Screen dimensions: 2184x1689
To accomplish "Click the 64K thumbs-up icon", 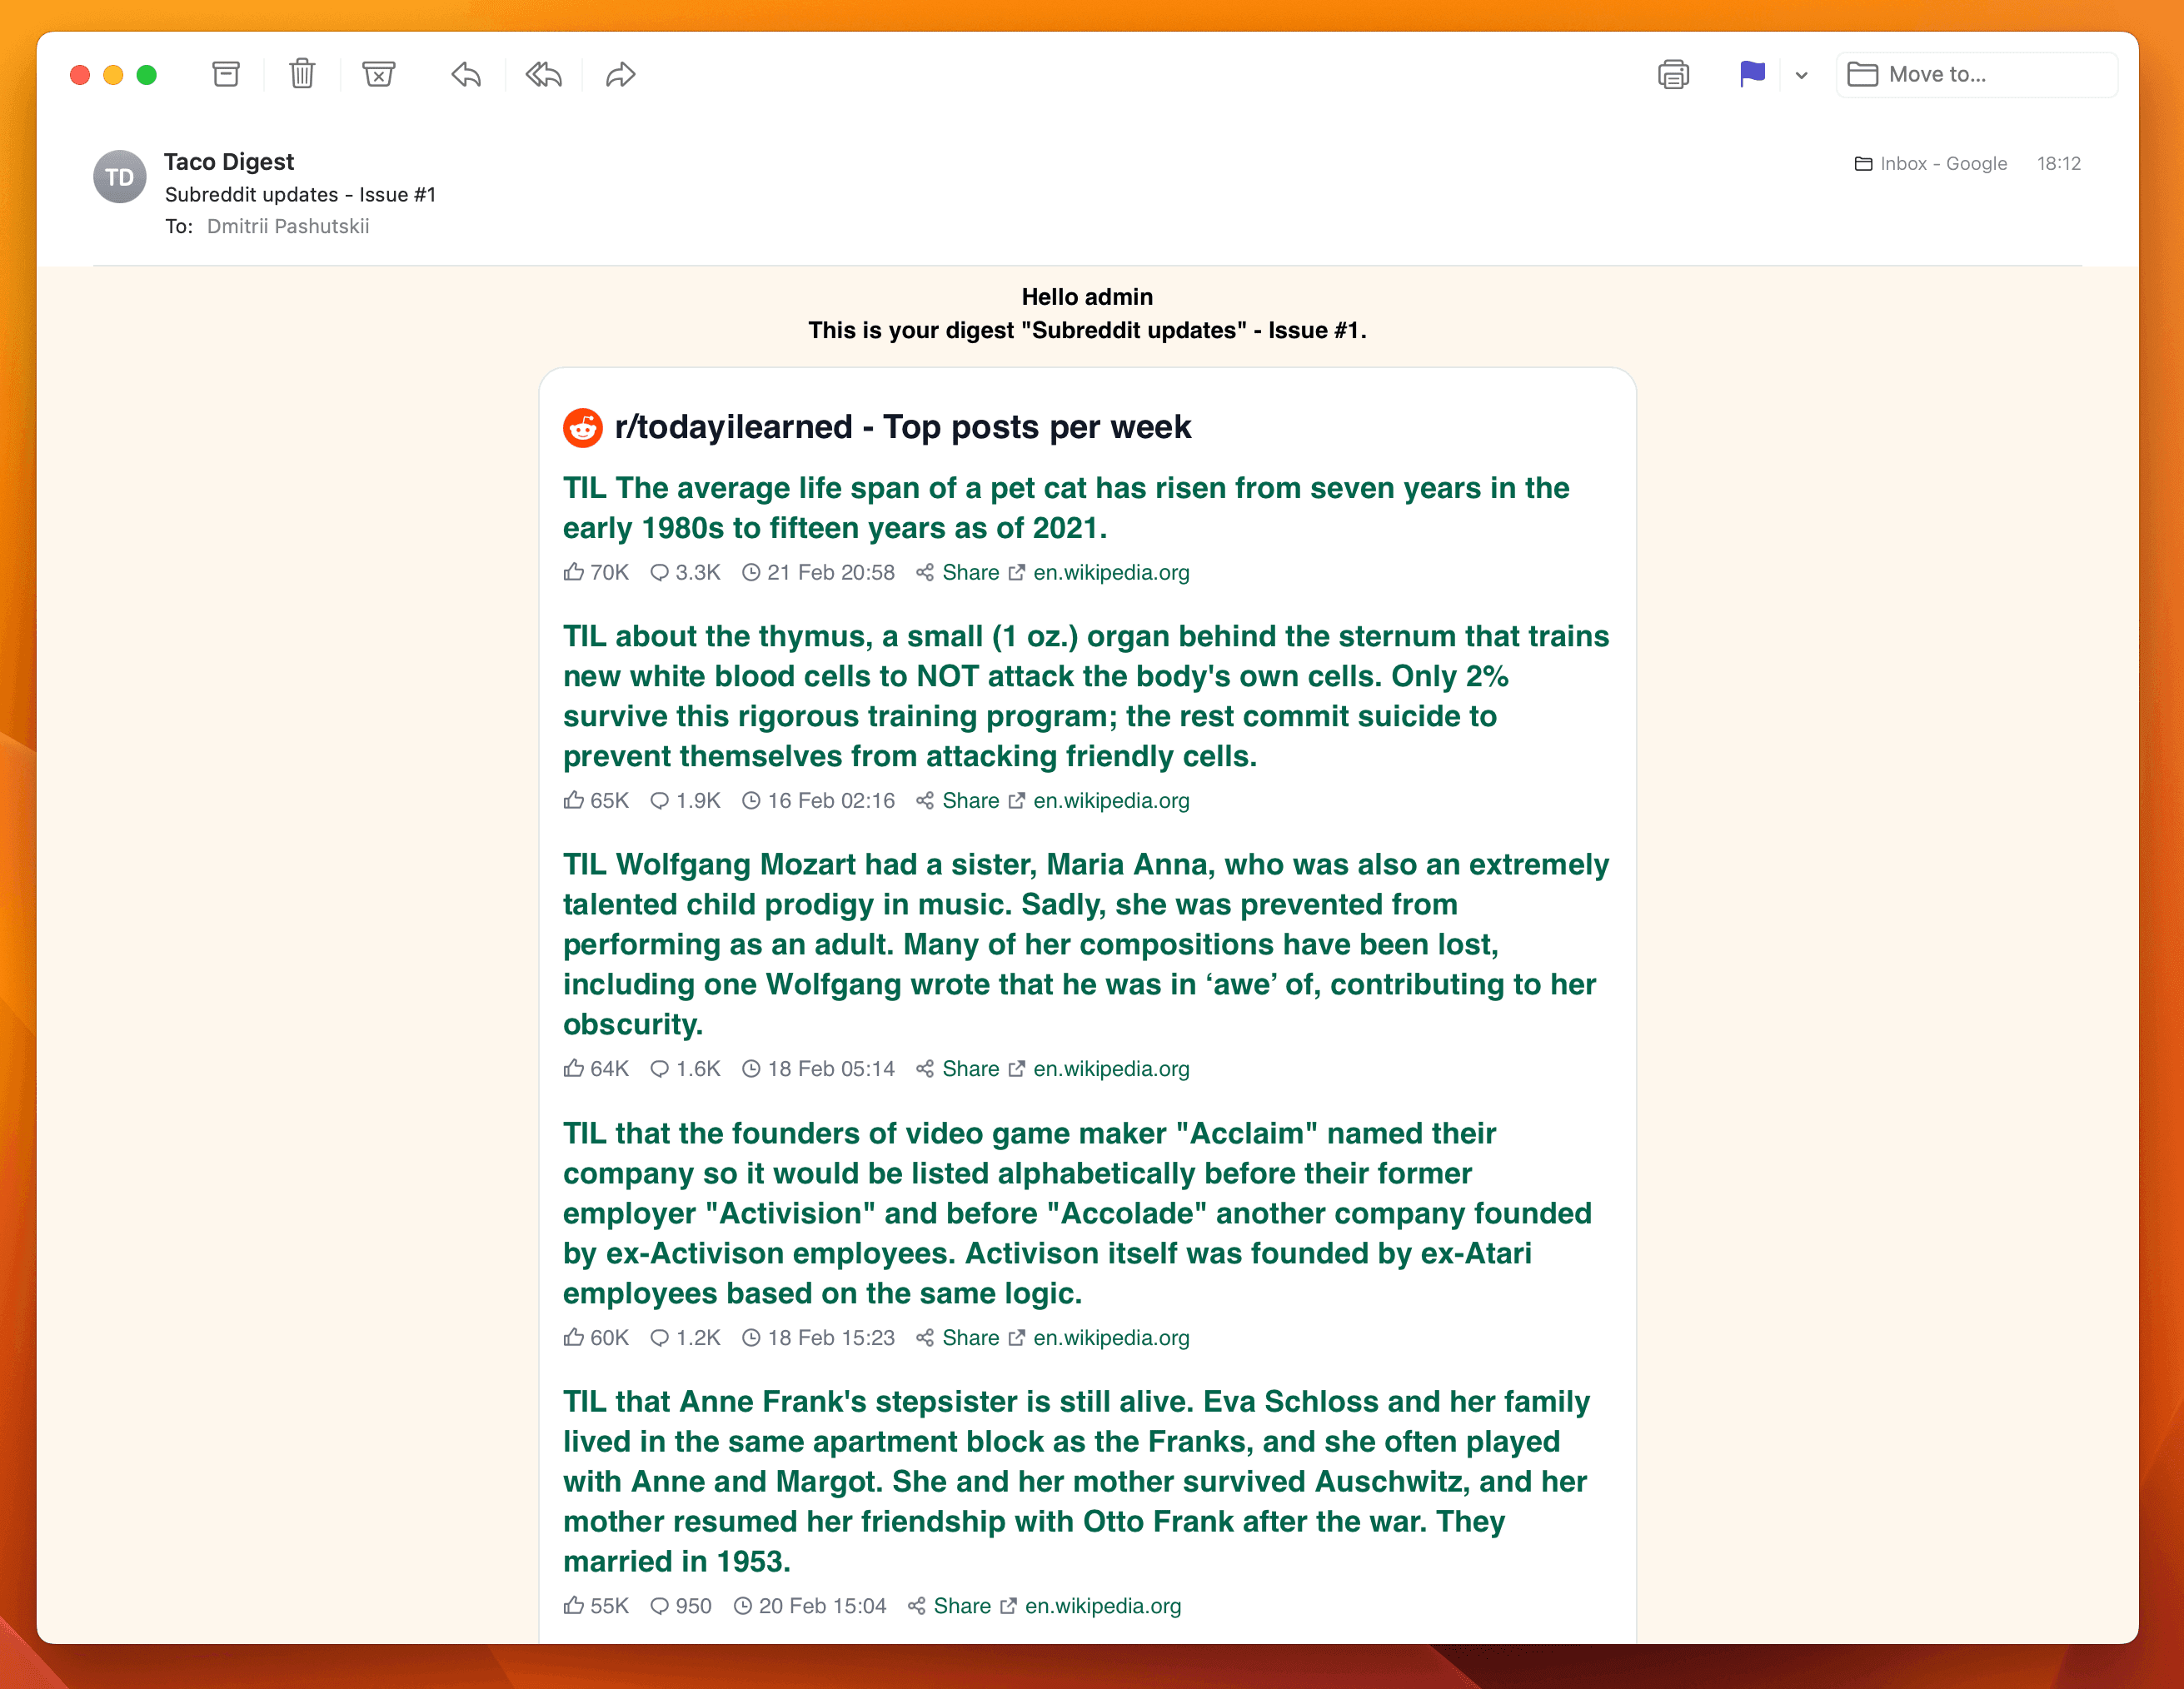I will pyautogui.click(x=574, y=1068).
